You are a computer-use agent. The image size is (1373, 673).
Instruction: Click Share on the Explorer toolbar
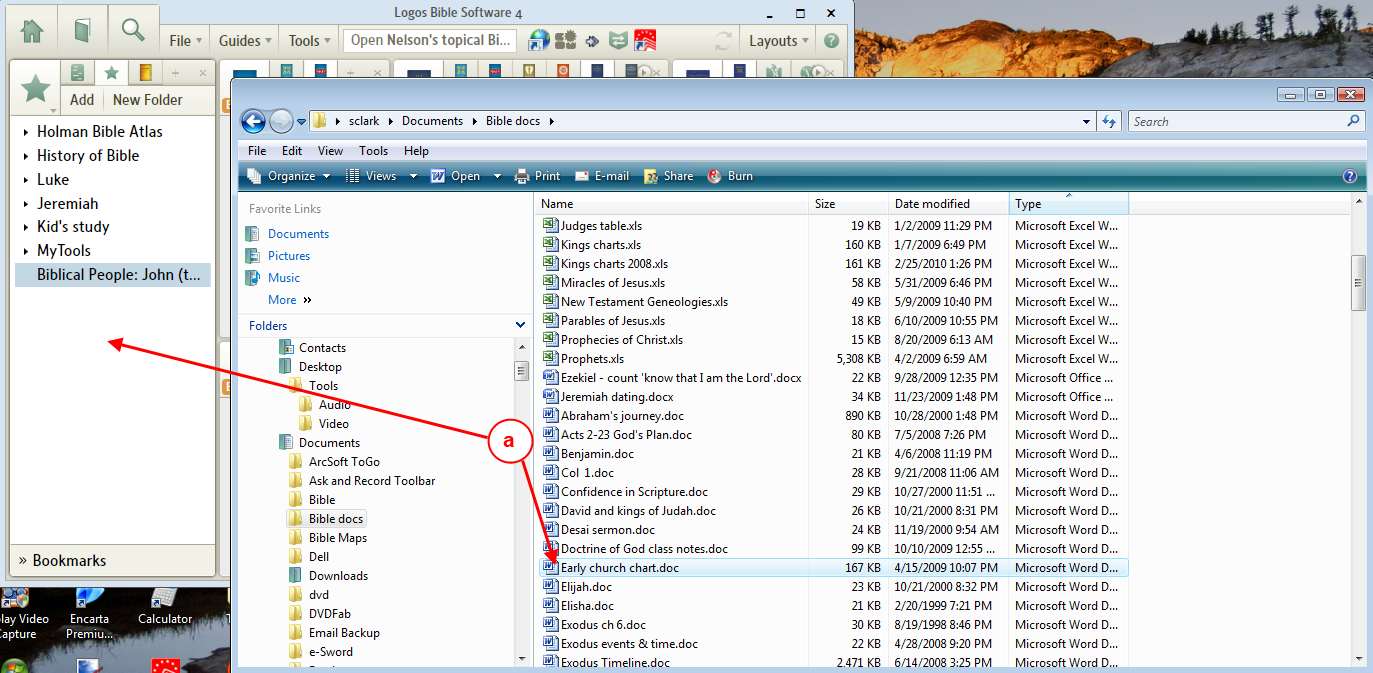point(668,176)
